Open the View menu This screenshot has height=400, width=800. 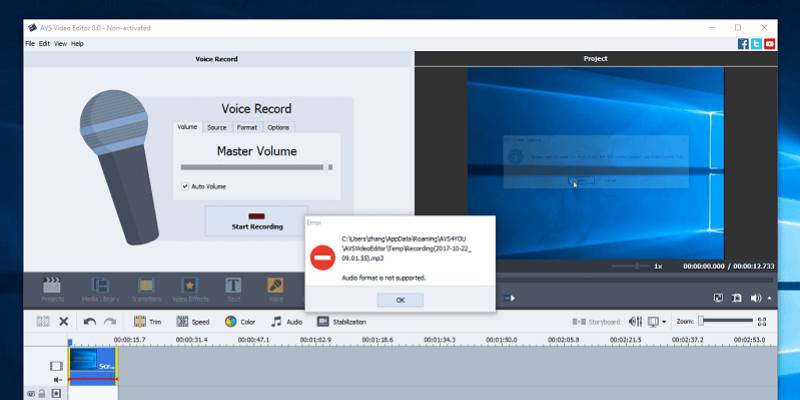tap(61, 44)
